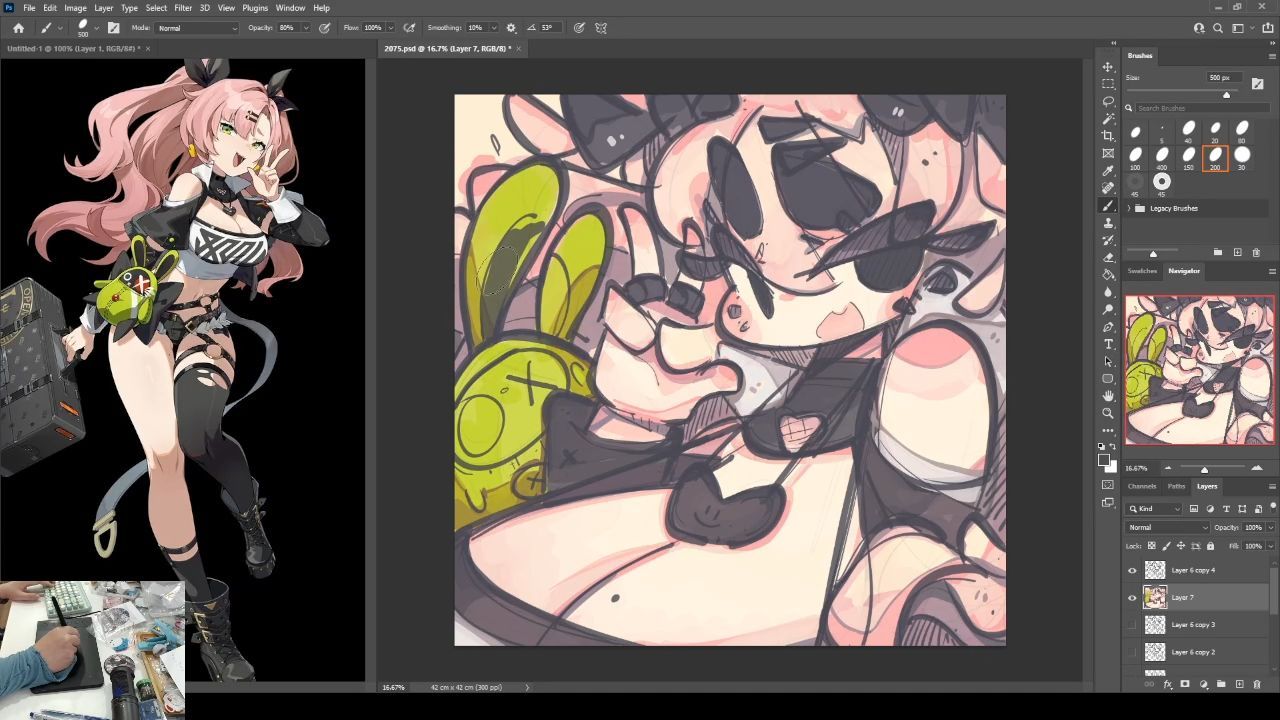The height and width of the screenshot is (720, 1280).
Task: Open the layer style fx menu
Action: 1167,684
